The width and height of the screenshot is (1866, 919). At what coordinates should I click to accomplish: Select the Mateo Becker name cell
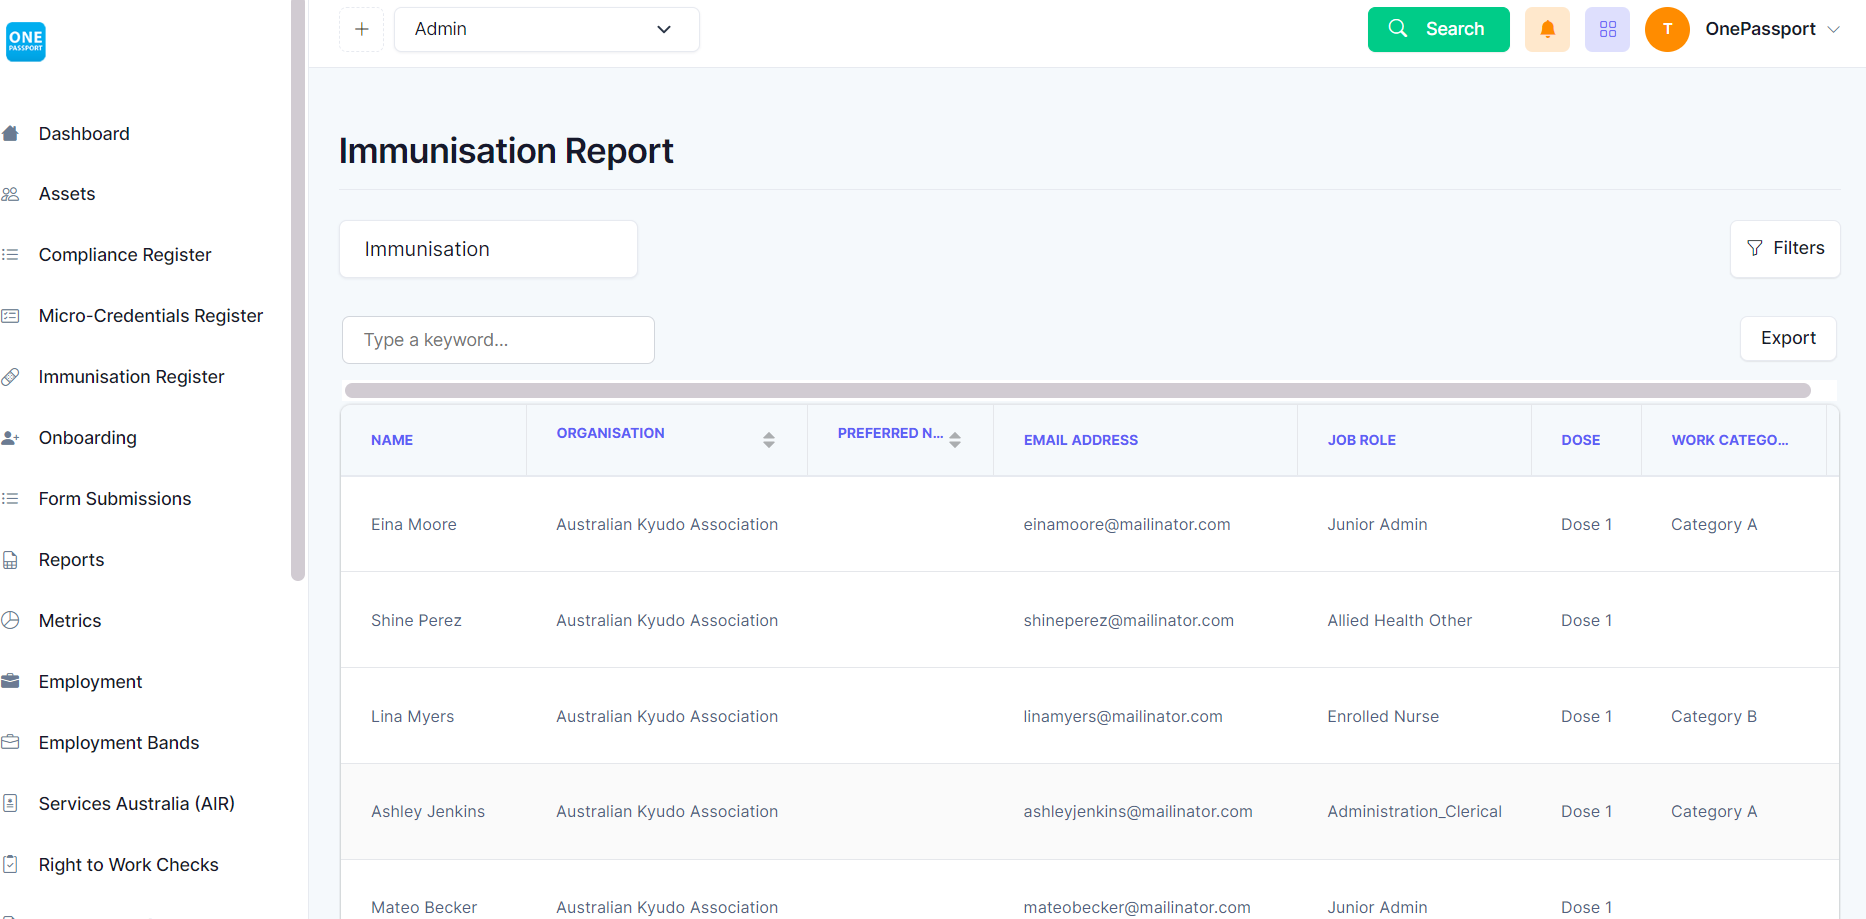[x=424, y=907]
